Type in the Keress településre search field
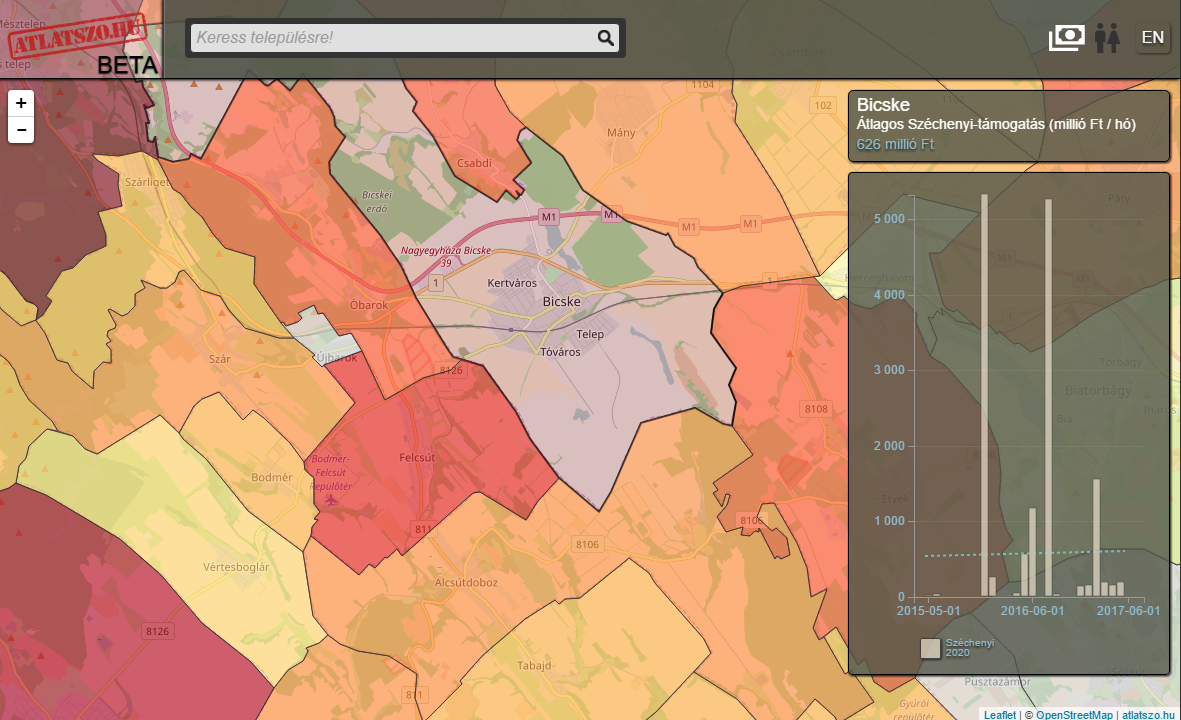 (x=390, y=38)
